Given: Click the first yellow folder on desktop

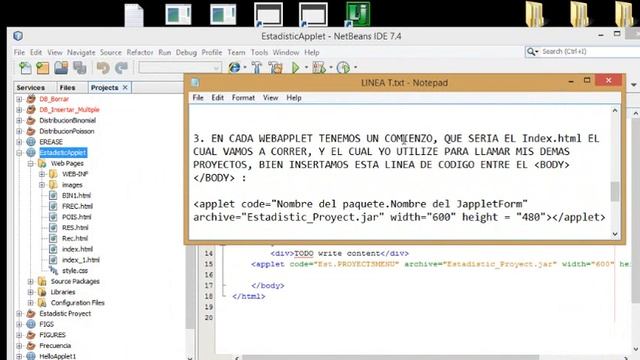Looking at the screenshot, I should pos(535,15).
